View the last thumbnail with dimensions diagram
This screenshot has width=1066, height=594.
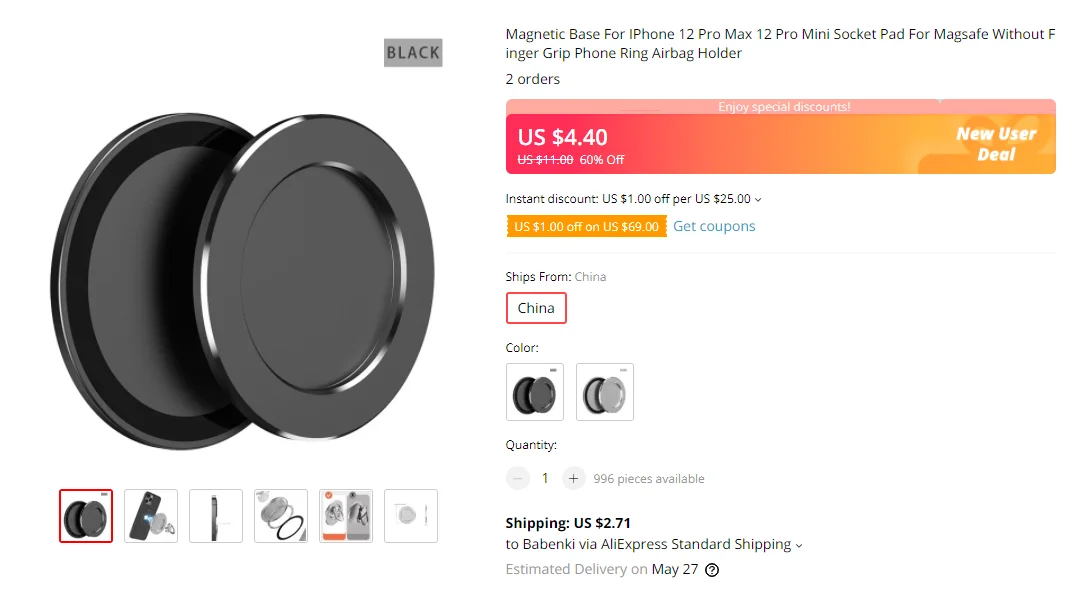tap(411, 516)
